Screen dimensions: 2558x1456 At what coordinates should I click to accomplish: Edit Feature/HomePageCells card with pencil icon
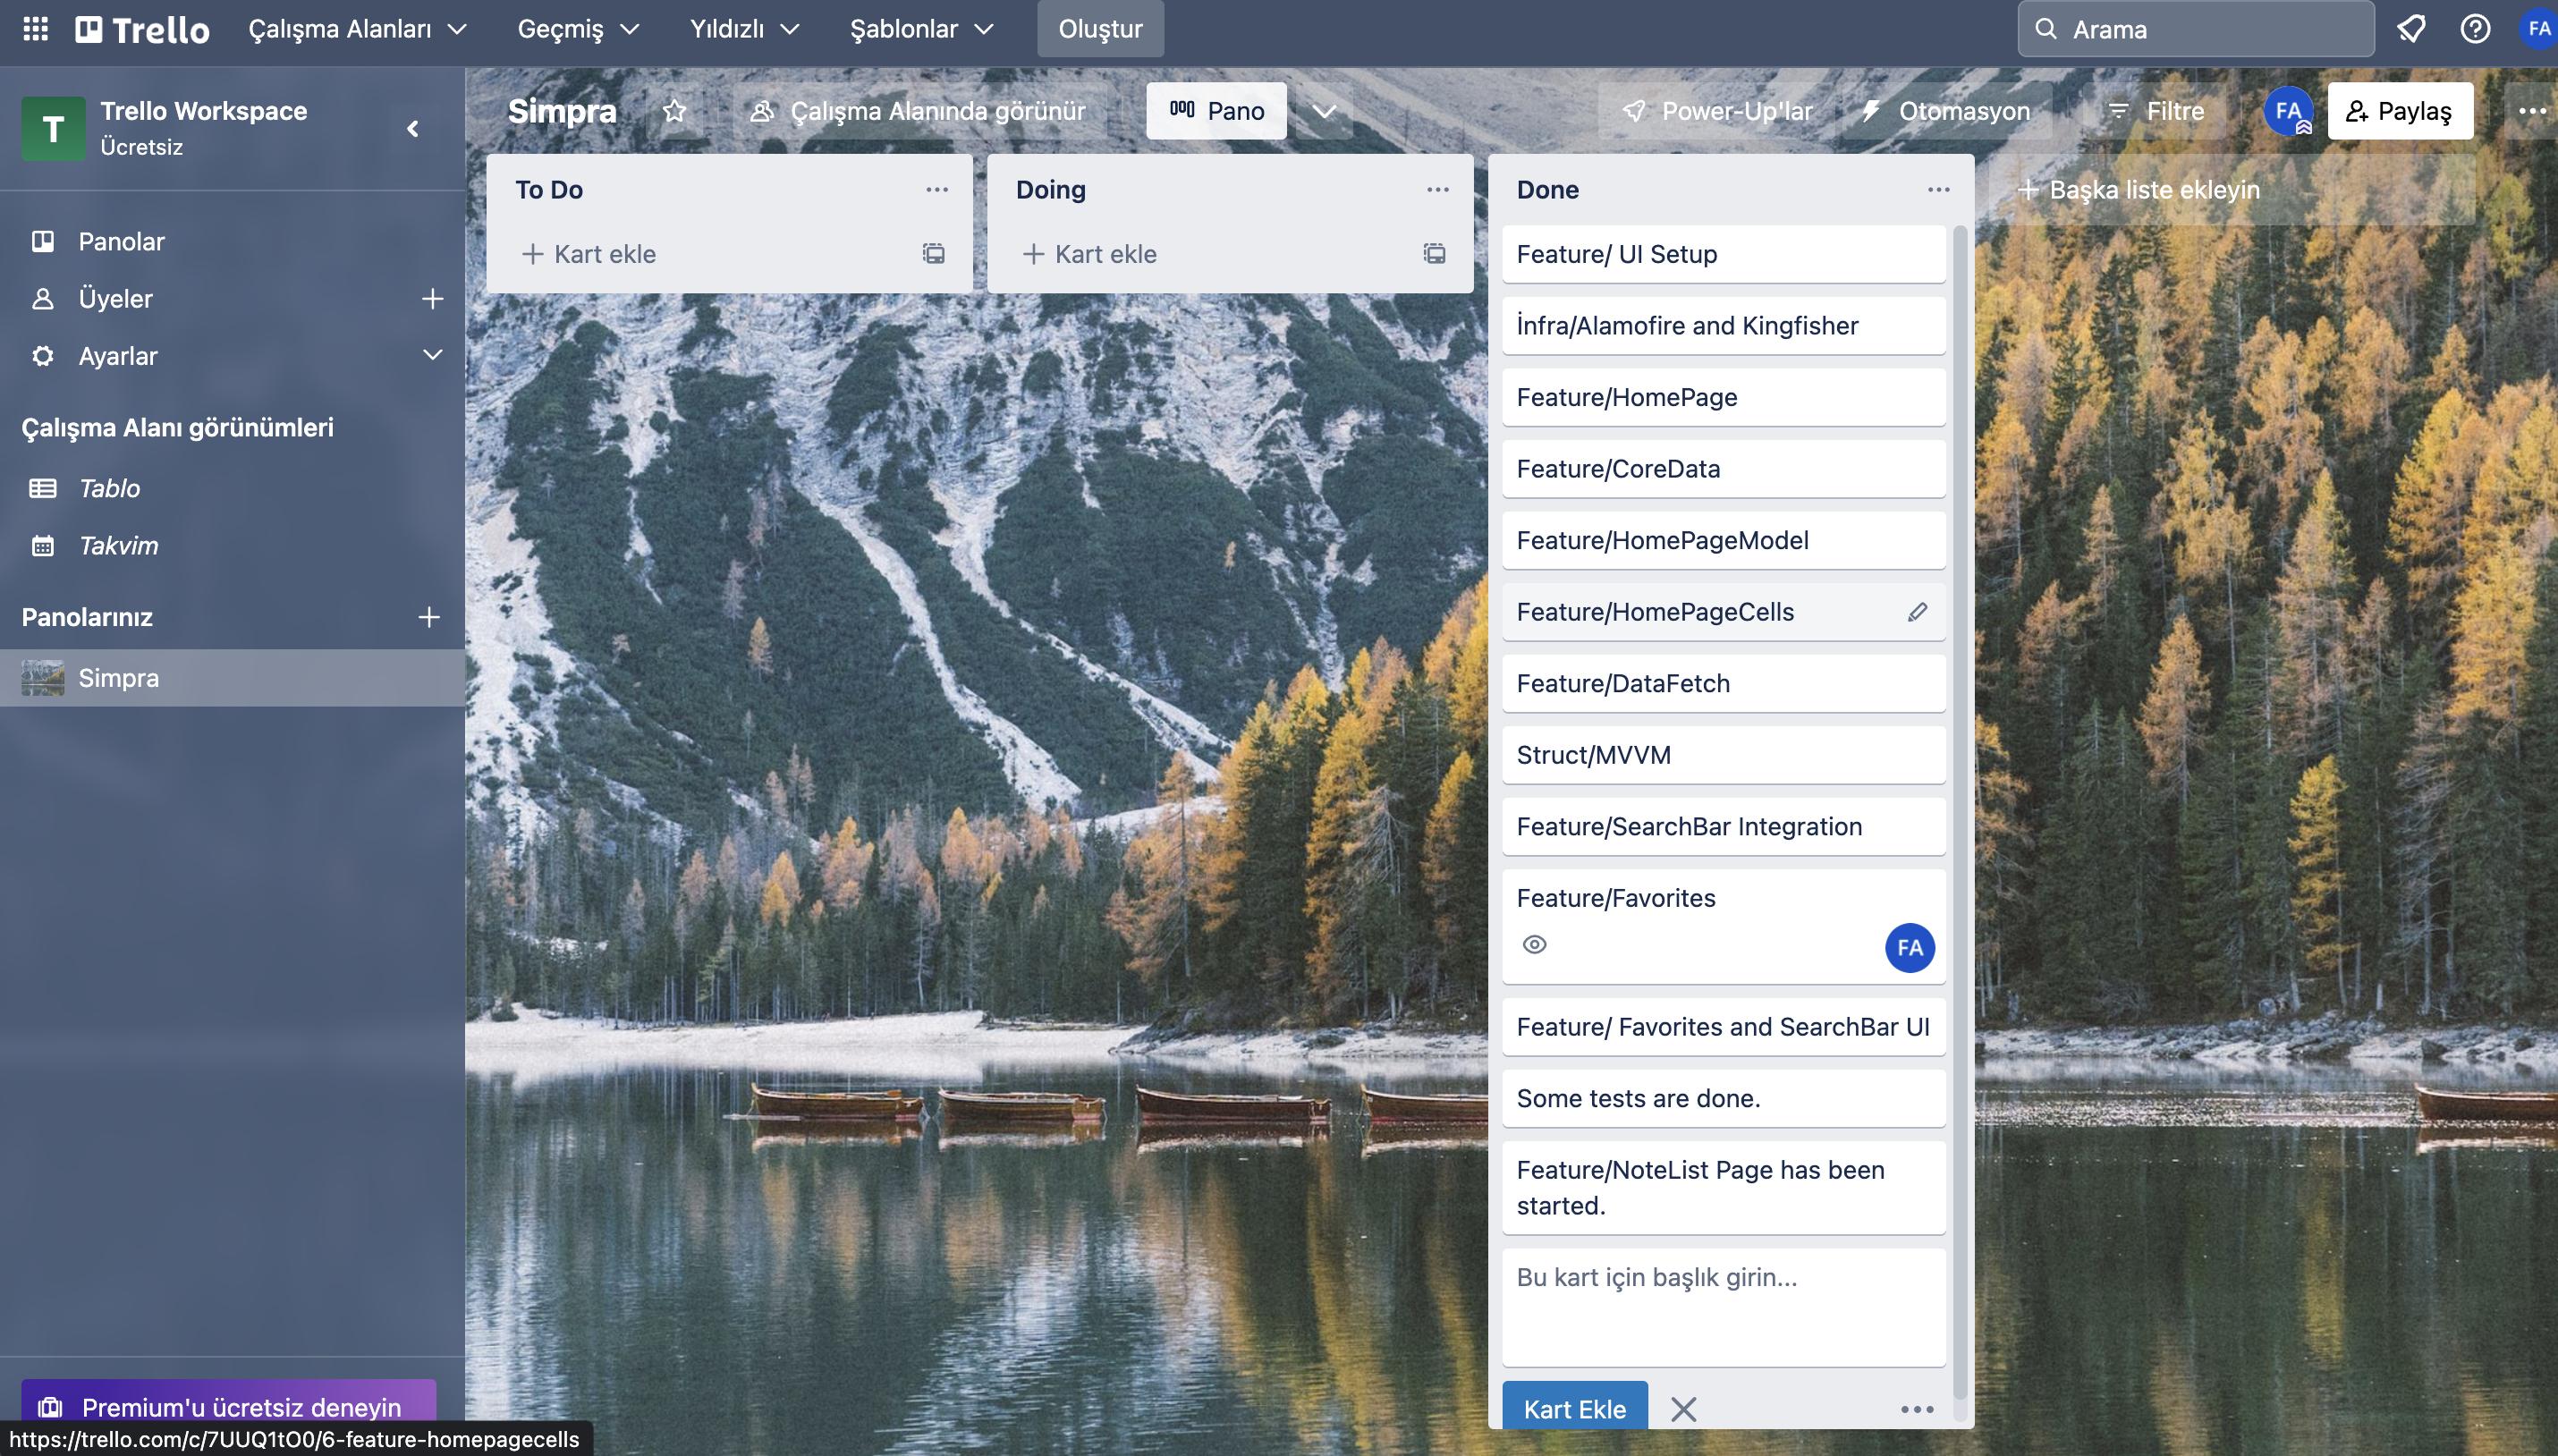[x=1916, y=612]
